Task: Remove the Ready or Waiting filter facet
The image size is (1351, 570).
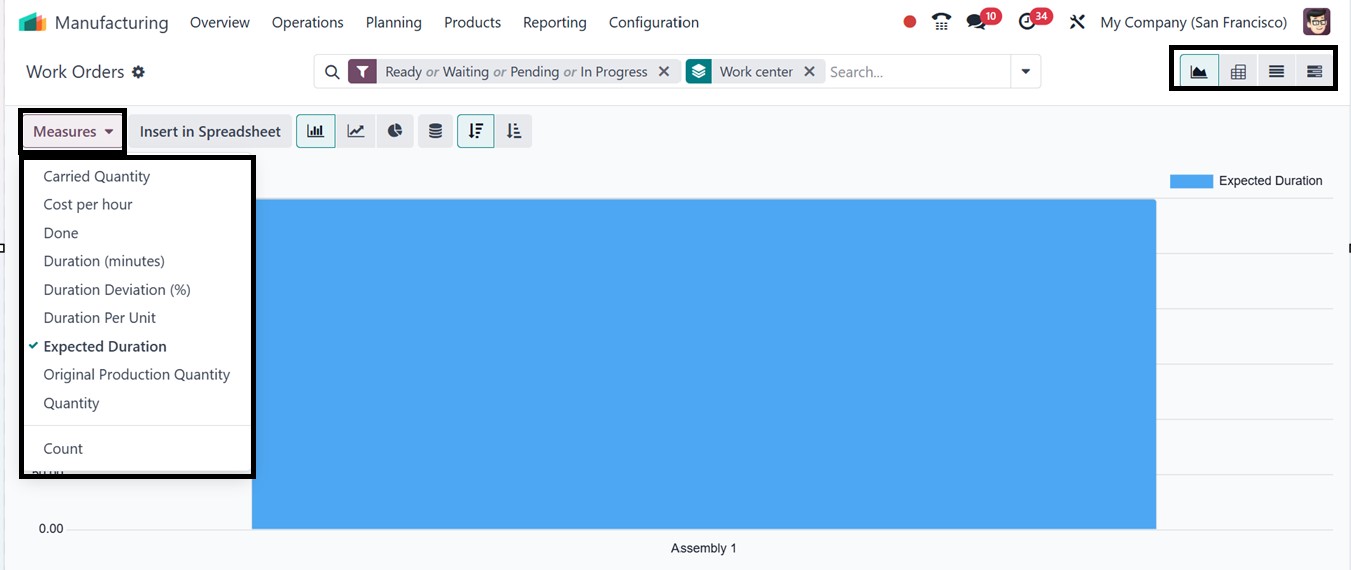Action: coord(664,72)
